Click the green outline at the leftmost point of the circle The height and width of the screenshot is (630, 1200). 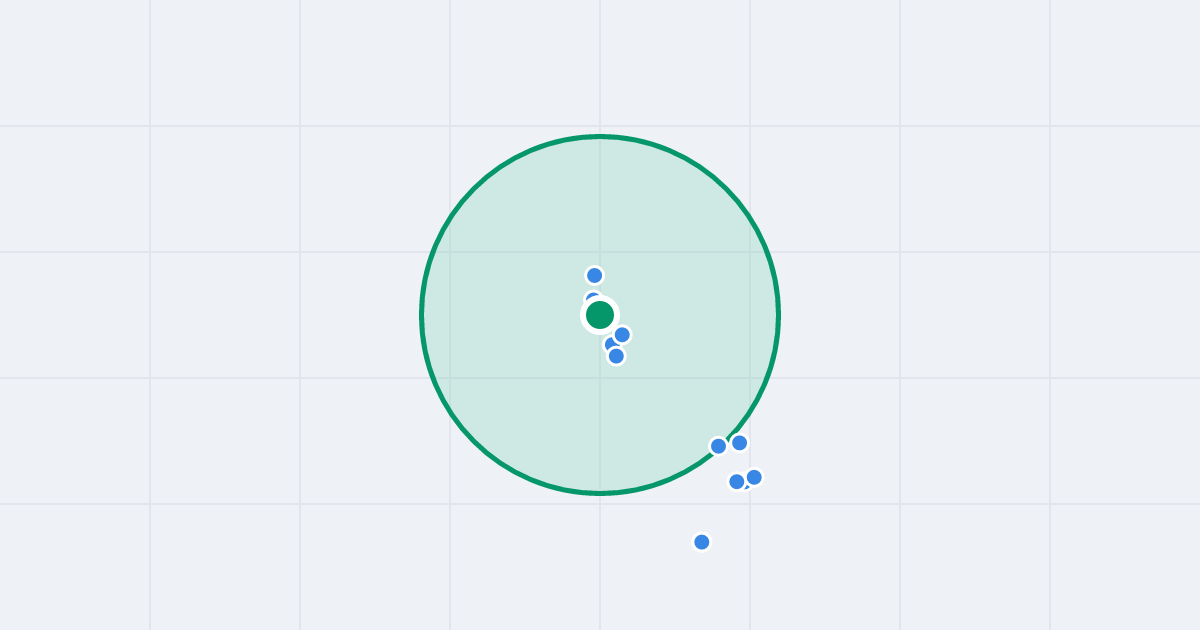422,315
